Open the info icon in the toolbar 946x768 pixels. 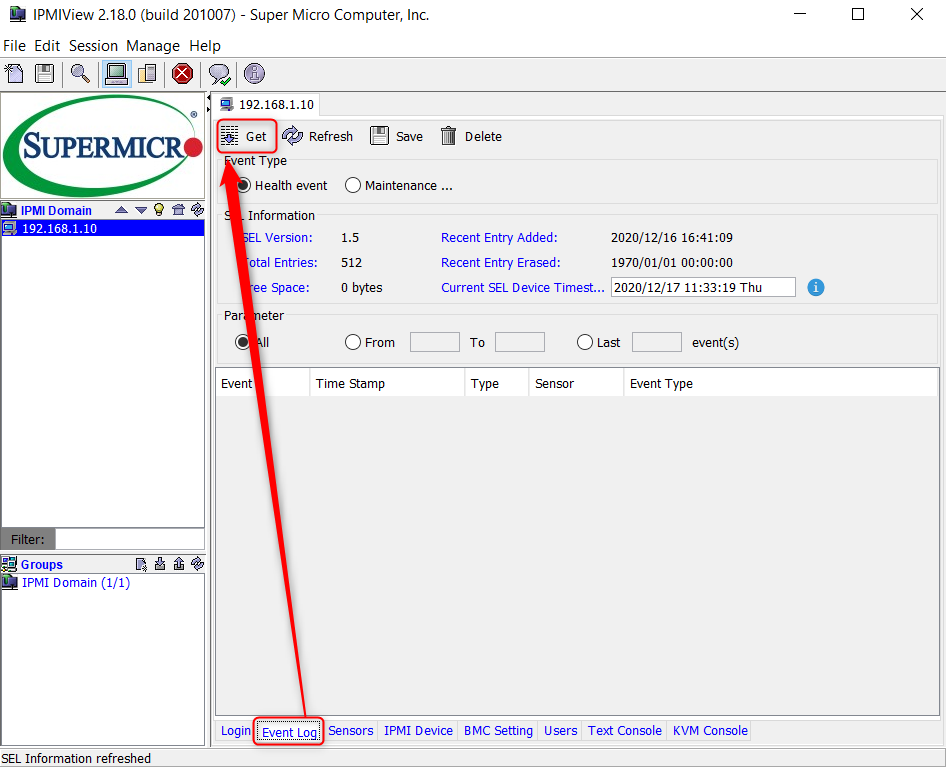254,73
